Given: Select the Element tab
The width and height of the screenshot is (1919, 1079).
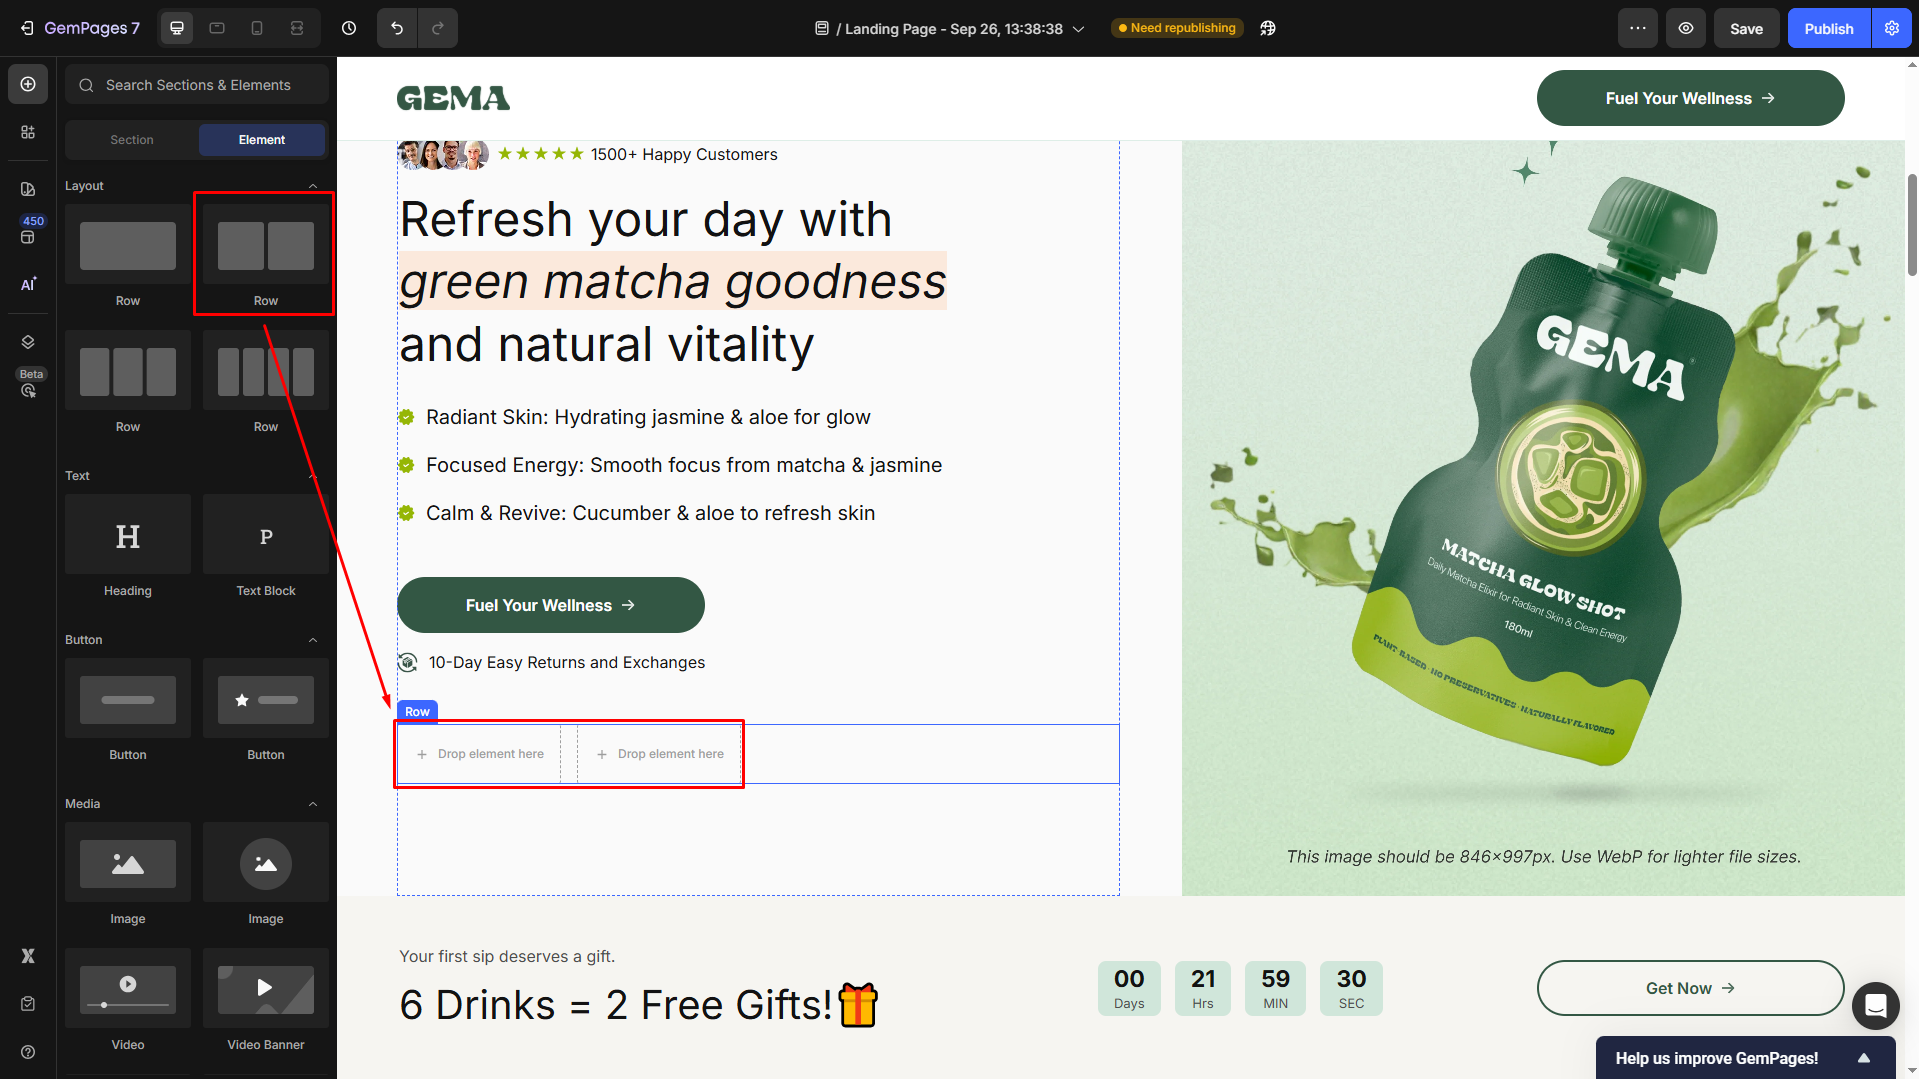Looking at the screenshot, I should click(262, 140).
